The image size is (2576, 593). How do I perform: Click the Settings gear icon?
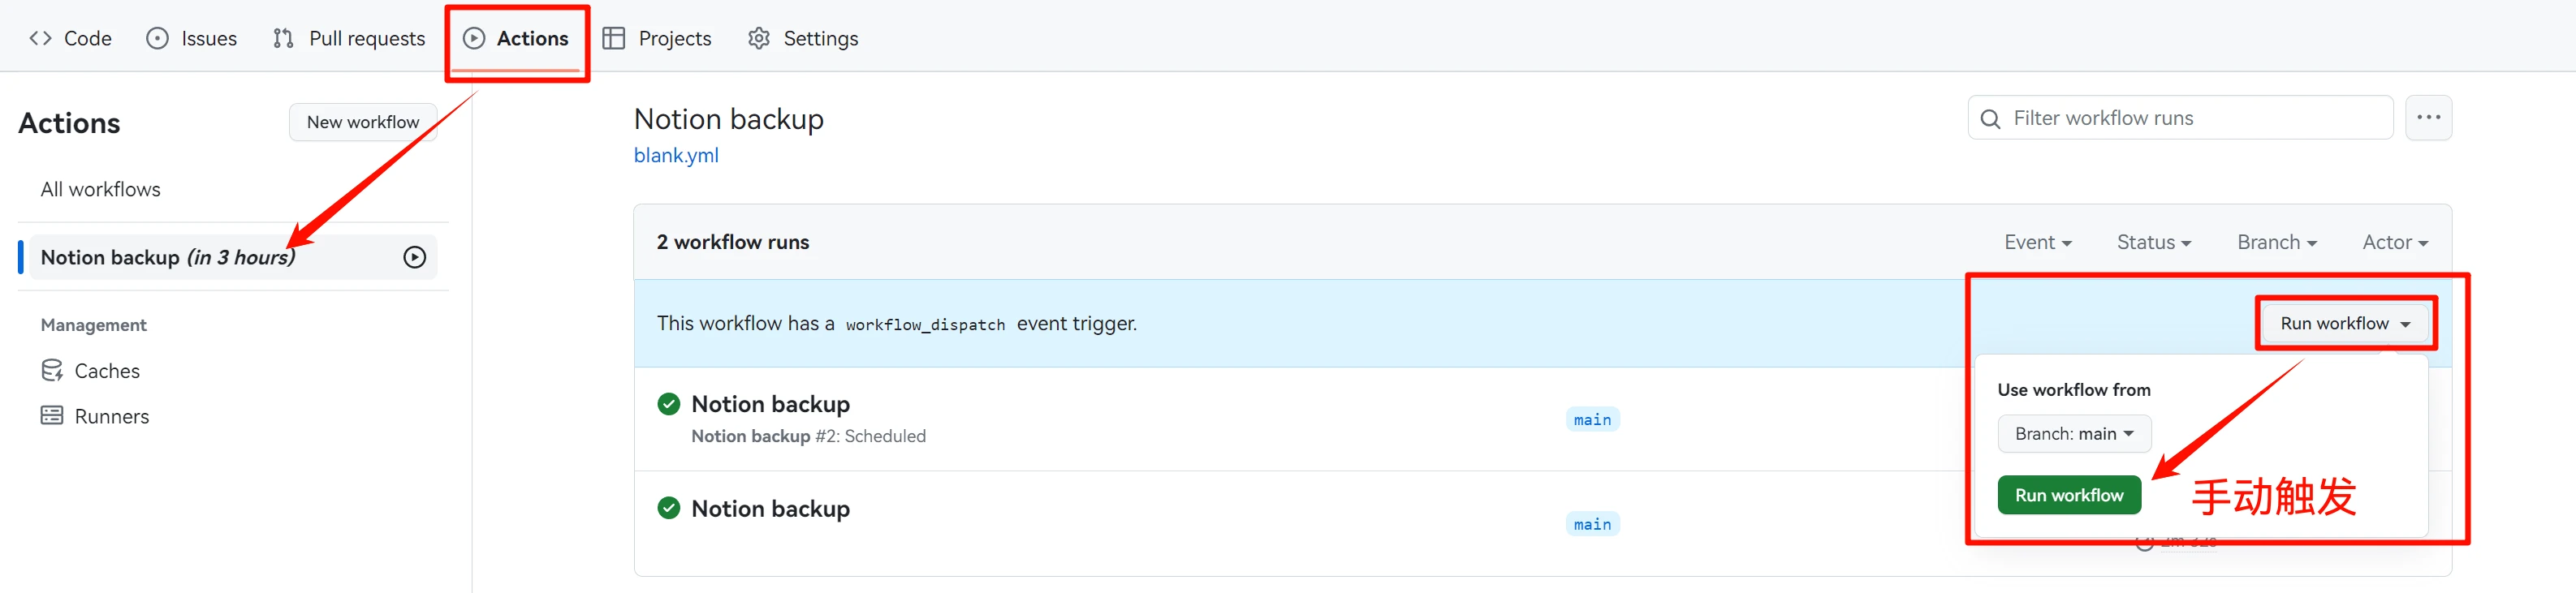pyautogui.click(x=759, y=38)
